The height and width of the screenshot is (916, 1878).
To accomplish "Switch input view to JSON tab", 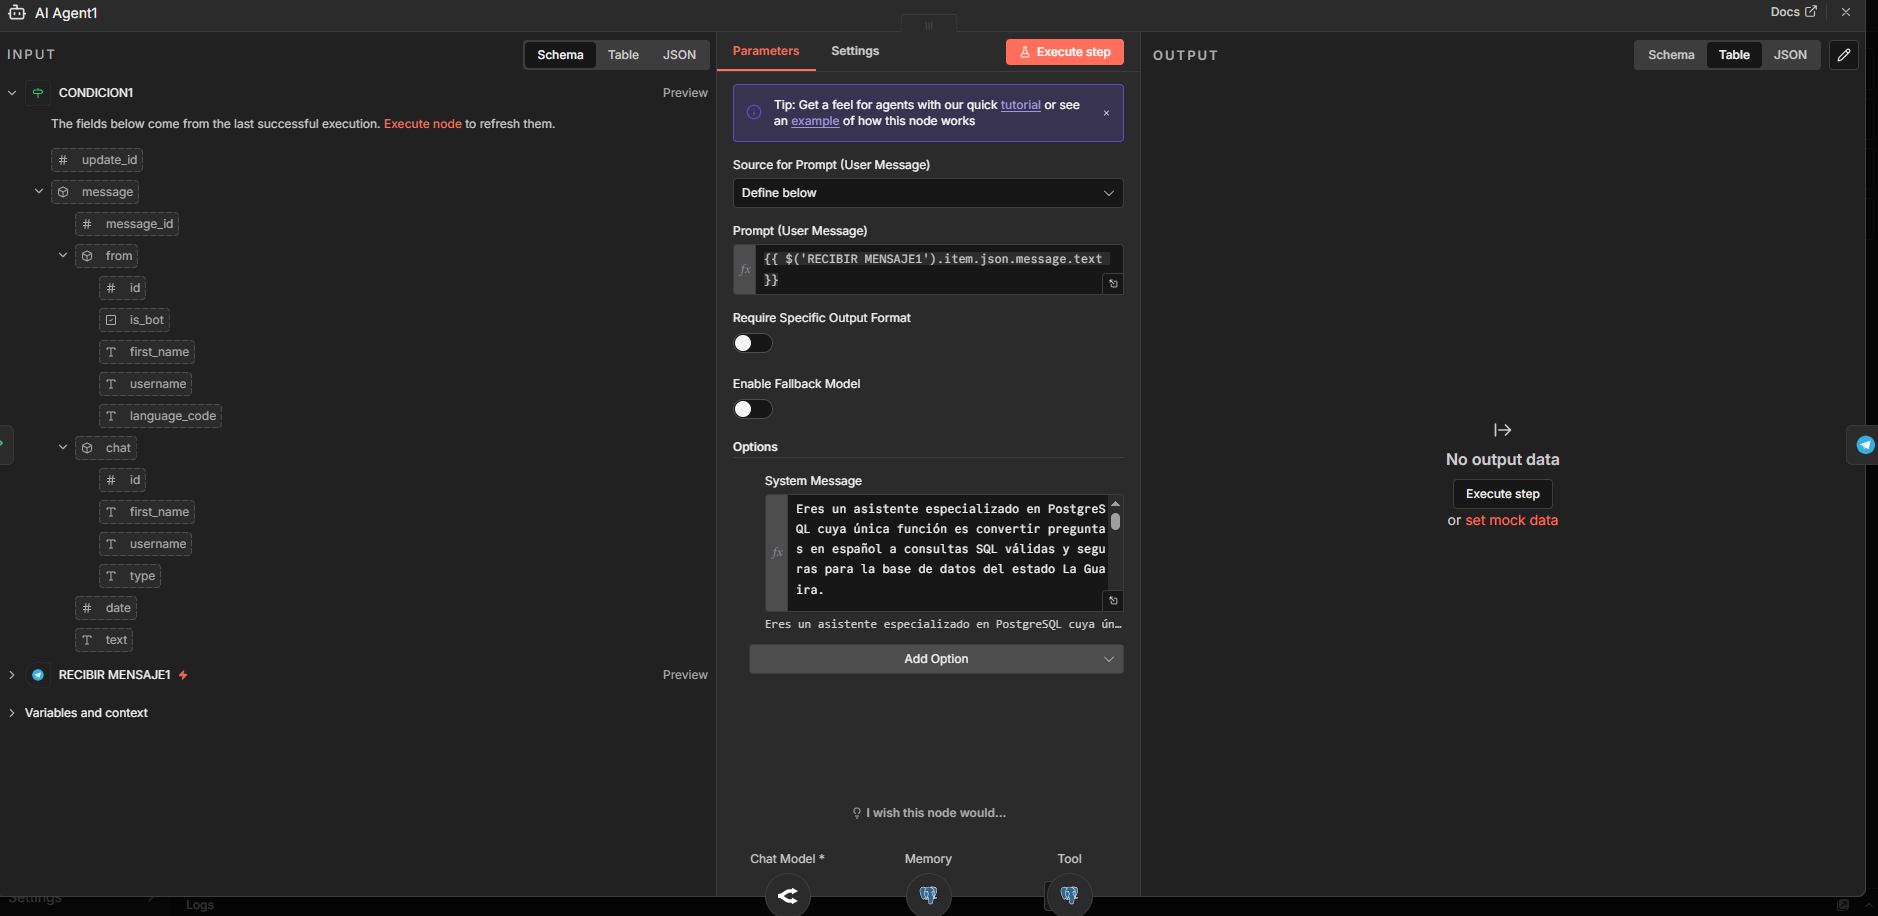I will click(x=679, y=55).
